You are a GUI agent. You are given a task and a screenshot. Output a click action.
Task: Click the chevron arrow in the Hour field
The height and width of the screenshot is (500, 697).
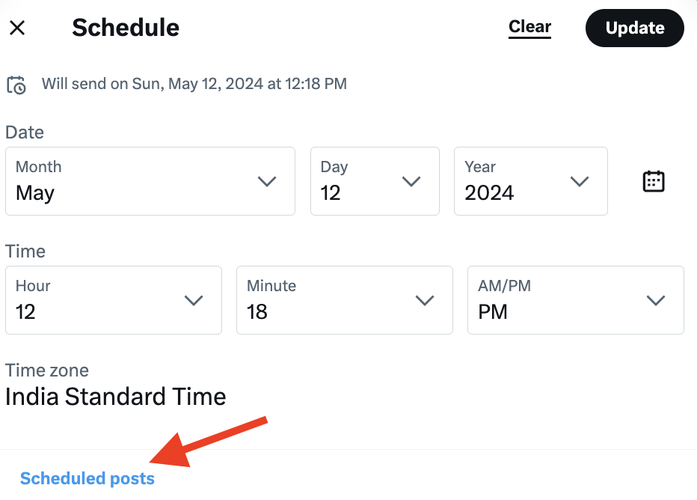pyautogui.click(x=194, y=300)
